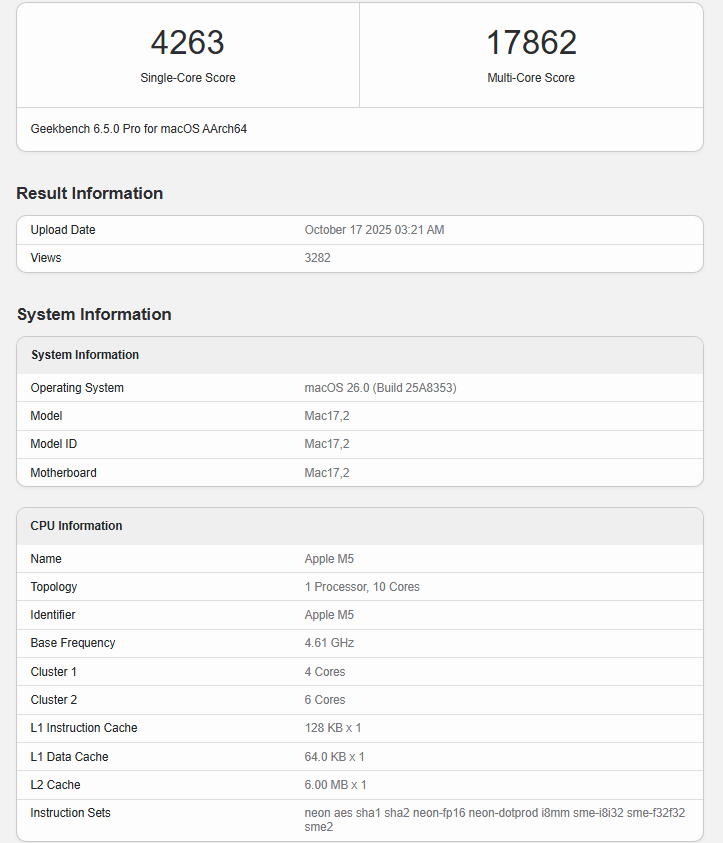
Task: Click the 'Motherboard' row label
Action: (x=63, y=473)
